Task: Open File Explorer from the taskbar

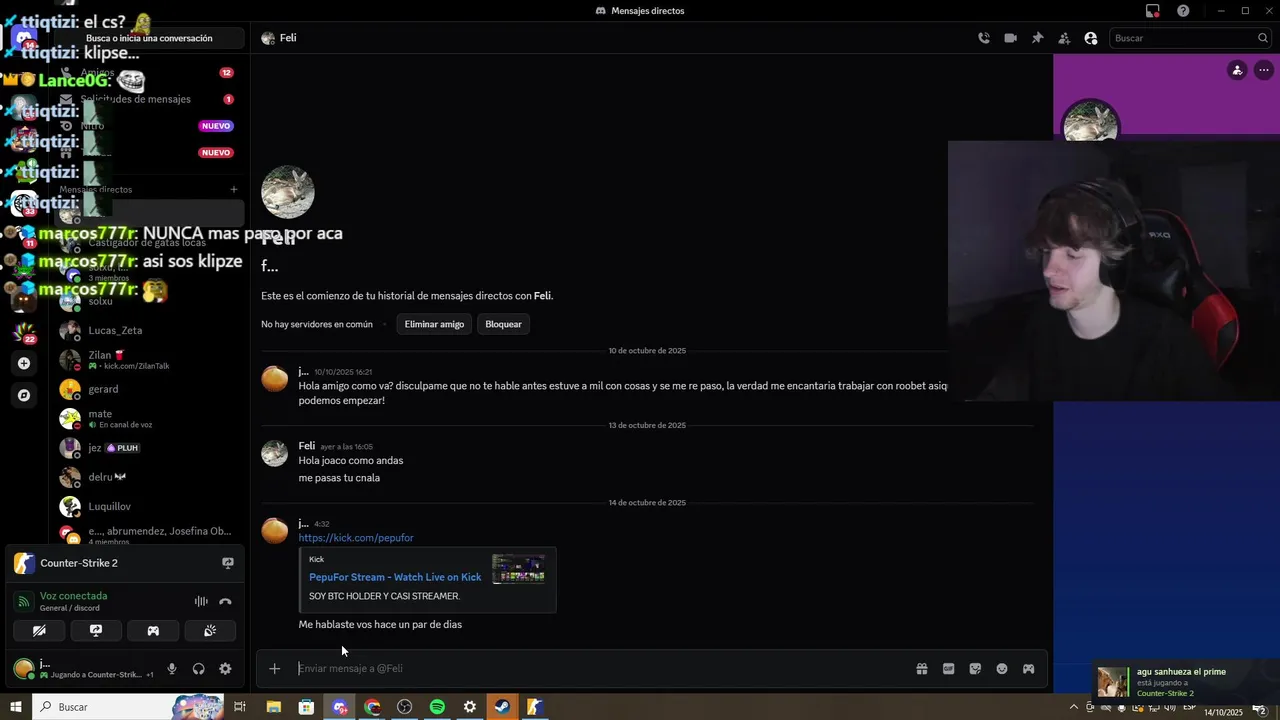Action: 274,707
